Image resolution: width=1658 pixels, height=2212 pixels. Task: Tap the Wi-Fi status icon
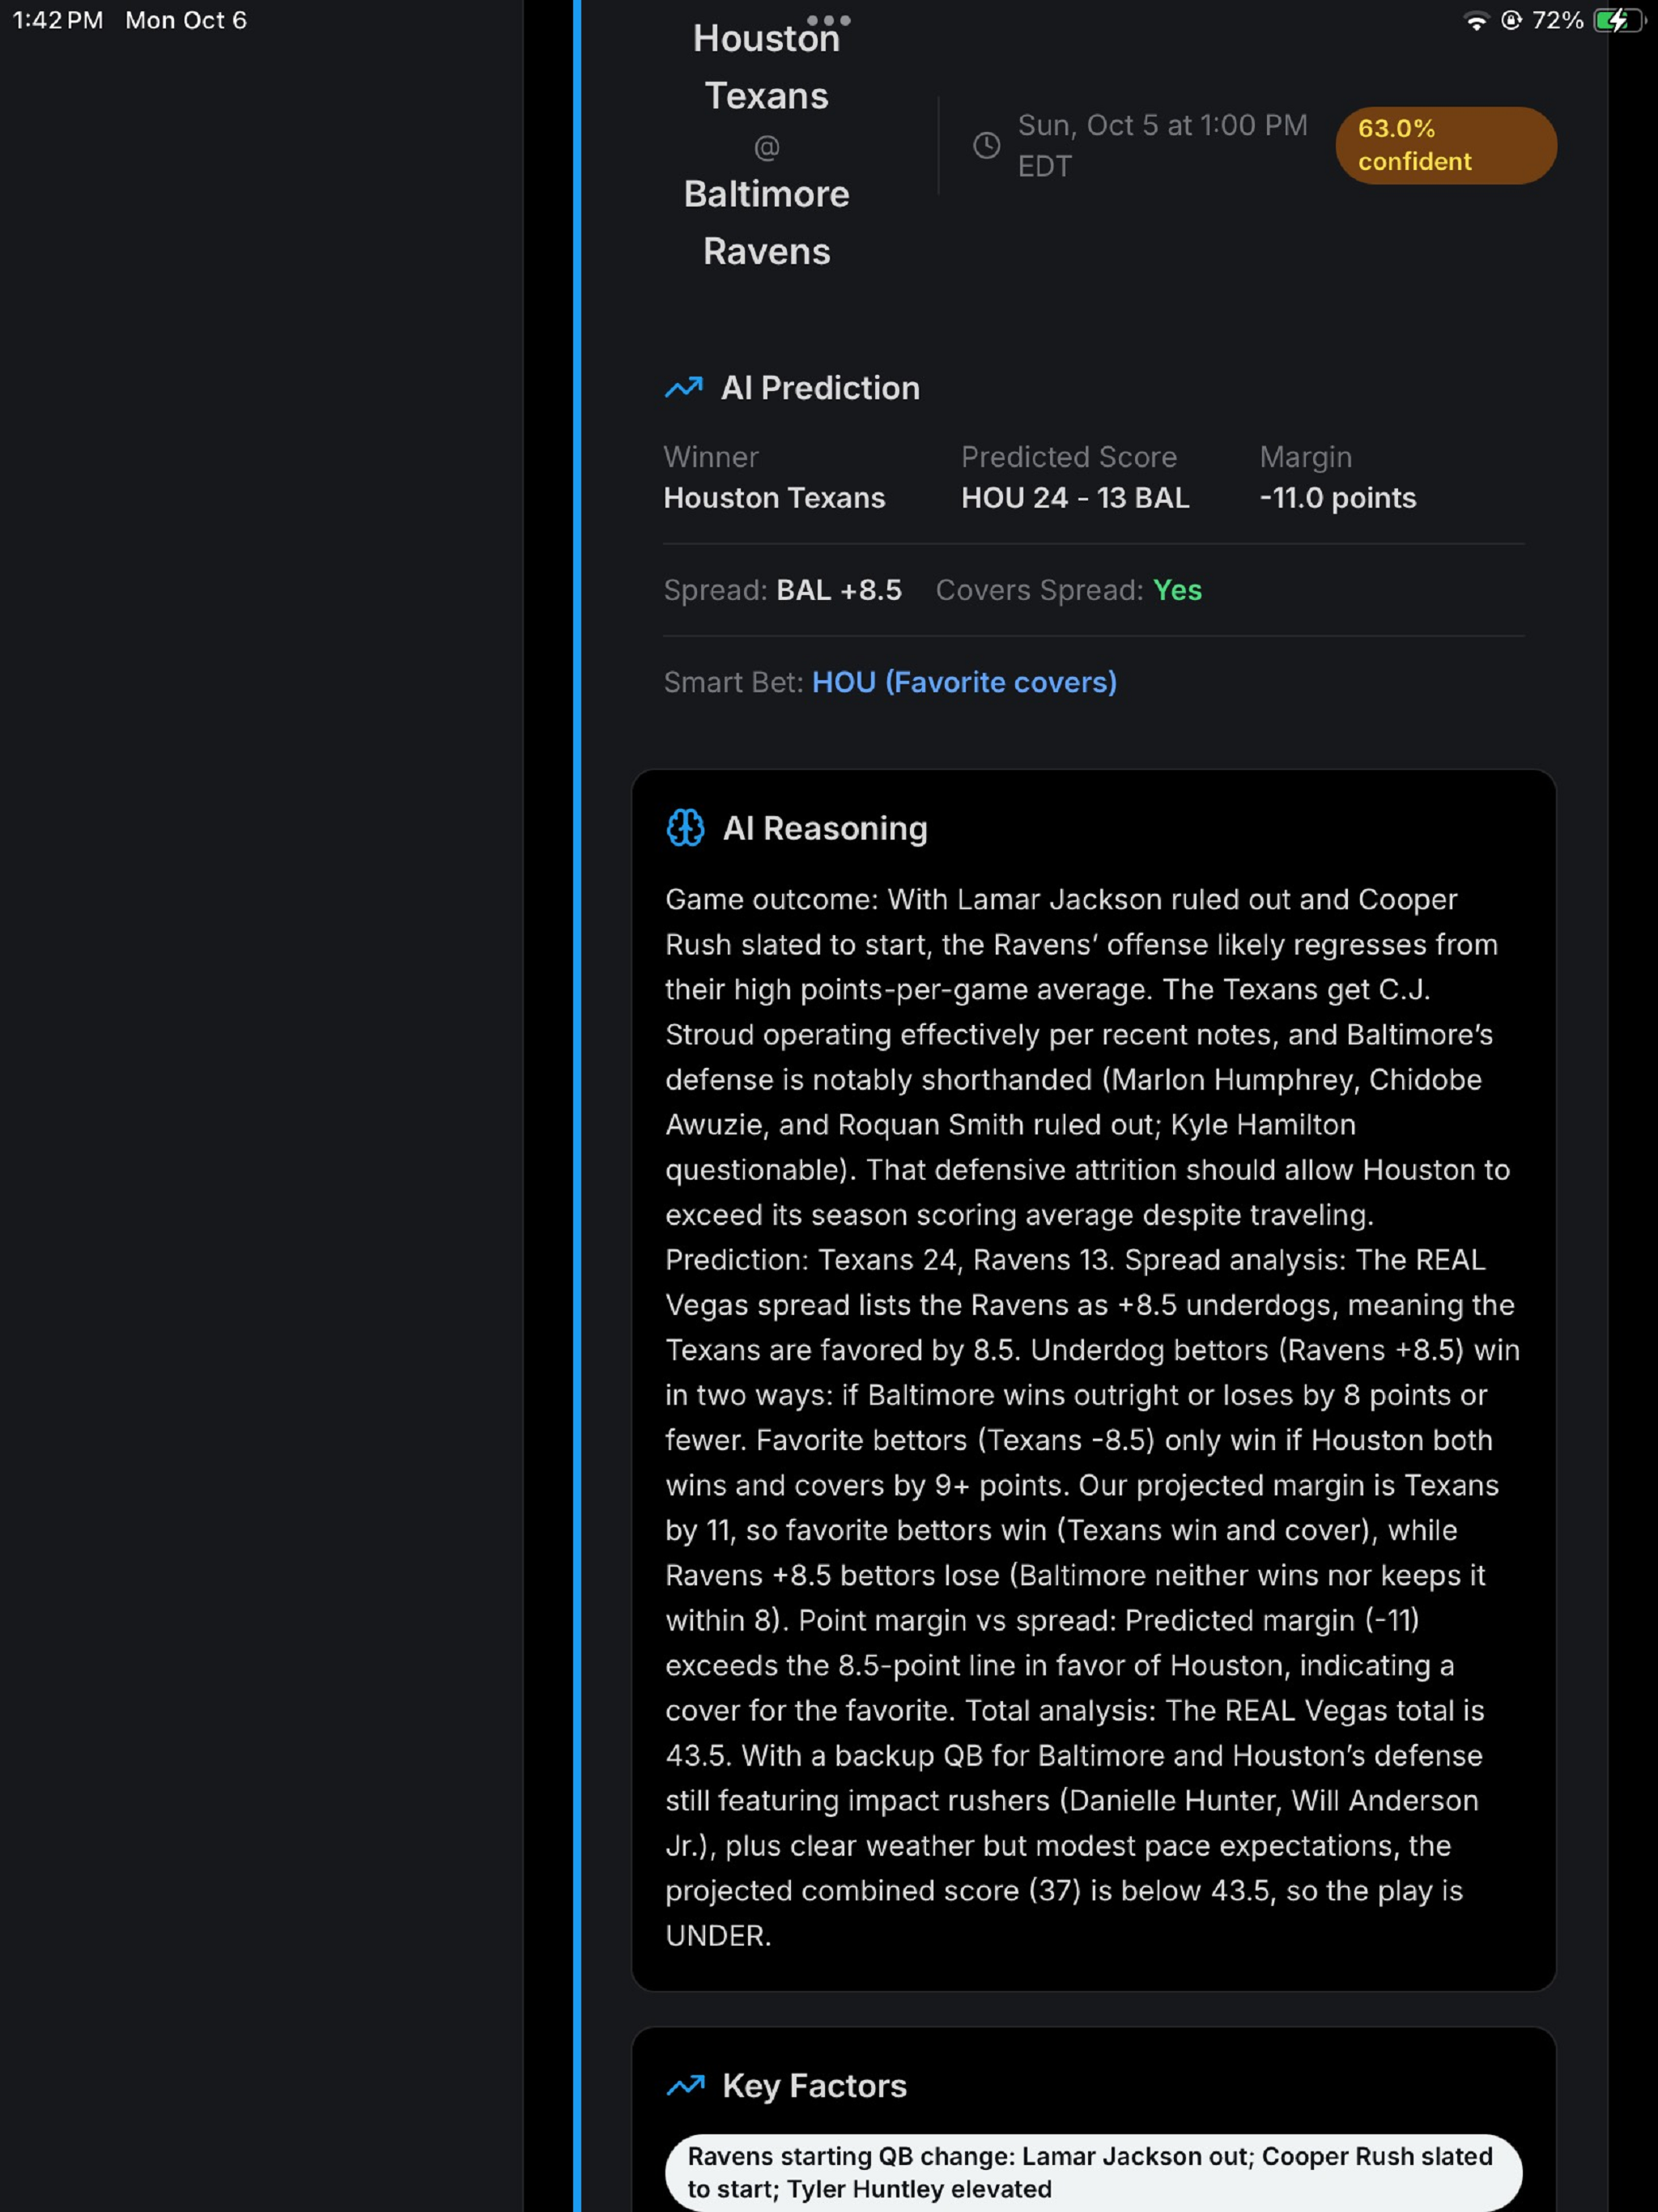[1475, 21]
